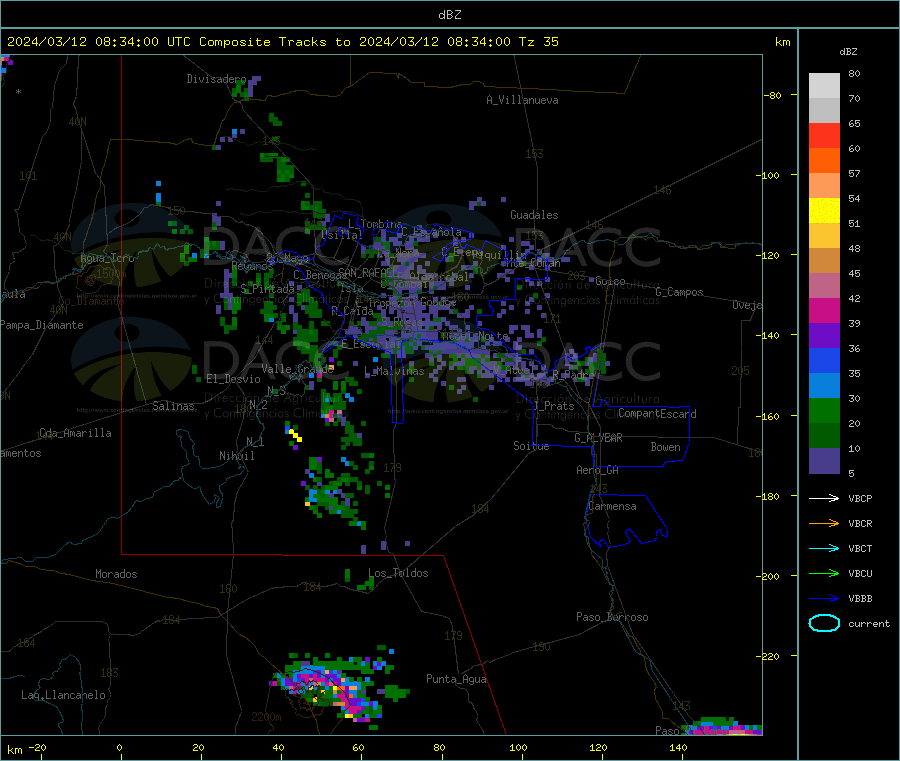Image resolution: width=900 pixels, height=761 pixels.
Task: Click the 'Soitue' map label
Action: [531, 446]
